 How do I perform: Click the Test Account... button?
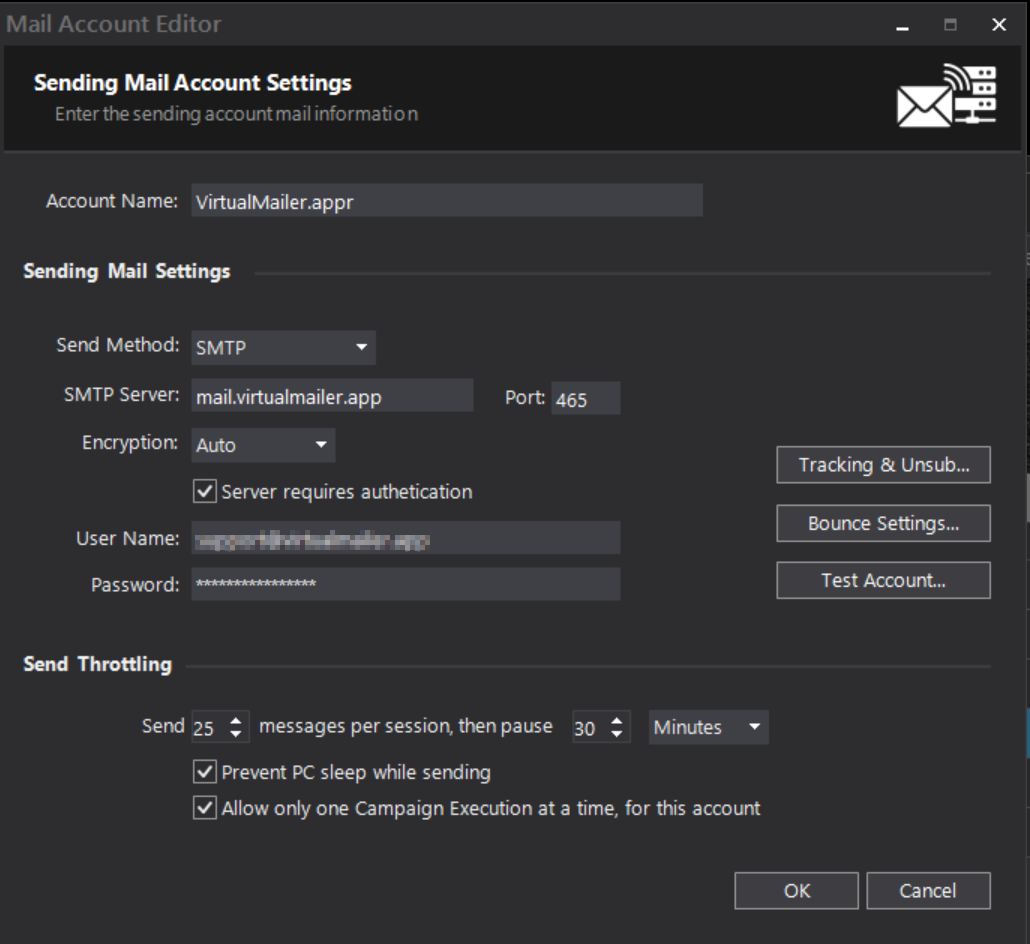click(x=883, y=581)
